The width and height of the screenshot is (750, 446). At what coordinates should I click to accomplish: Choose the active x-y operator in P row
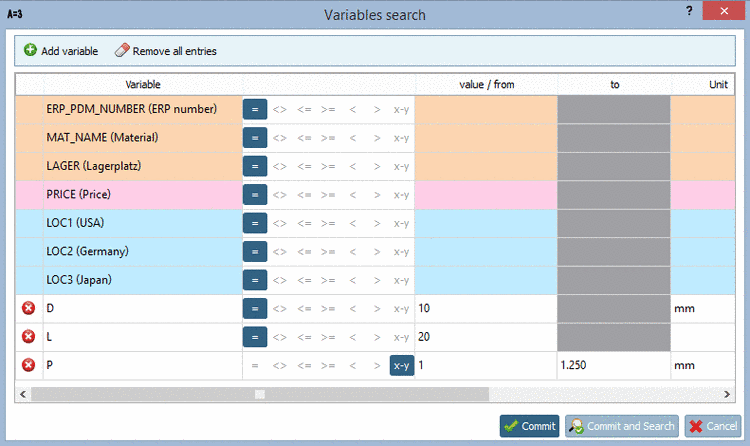tap(402, 366)
